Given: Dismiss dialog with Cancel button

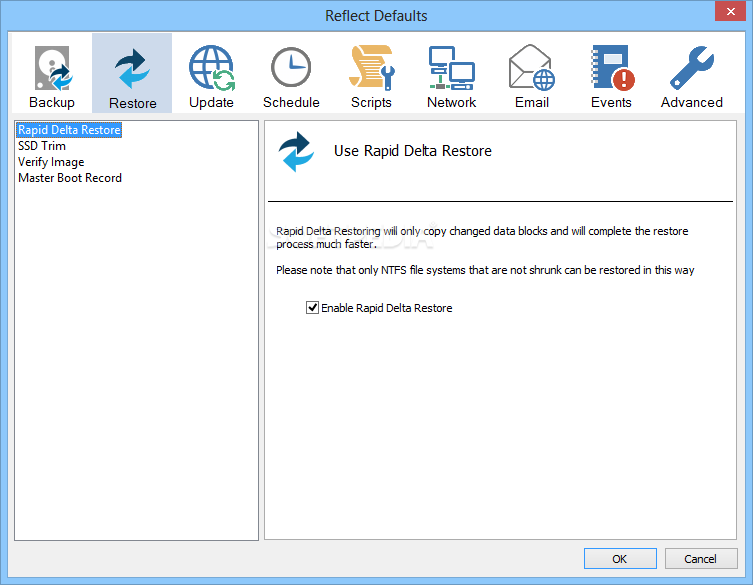Looking at the screenshot, I should pyautogui.click(x=701, y=559).
